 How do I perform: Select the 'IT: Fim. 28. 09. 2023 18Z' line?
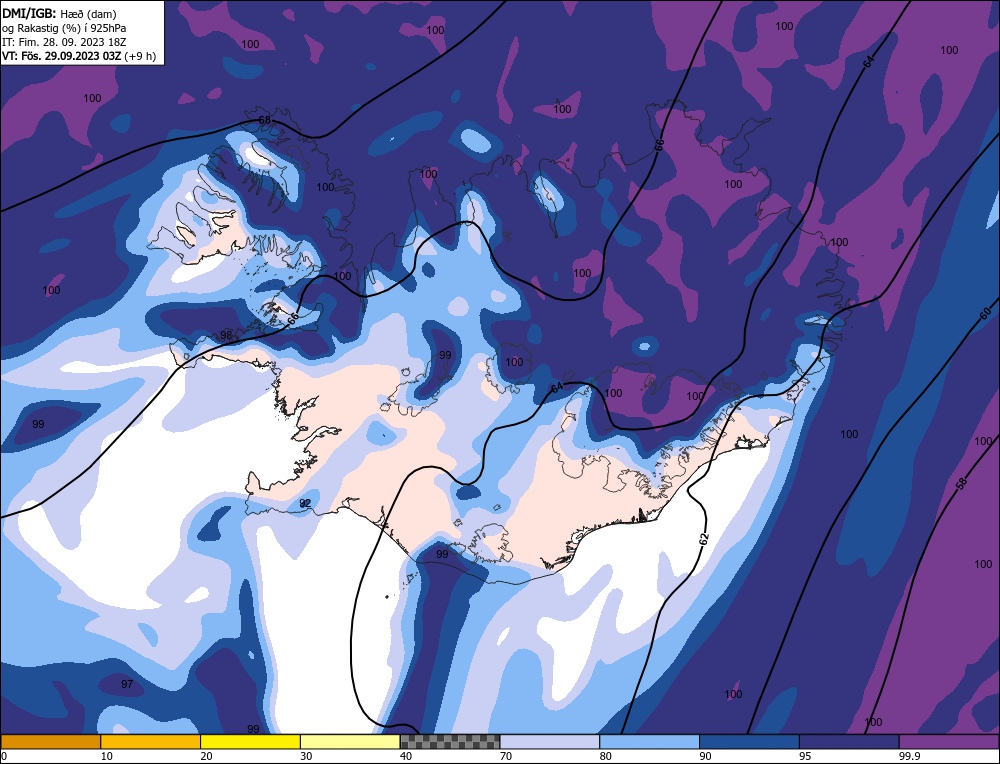coord(64,42)
